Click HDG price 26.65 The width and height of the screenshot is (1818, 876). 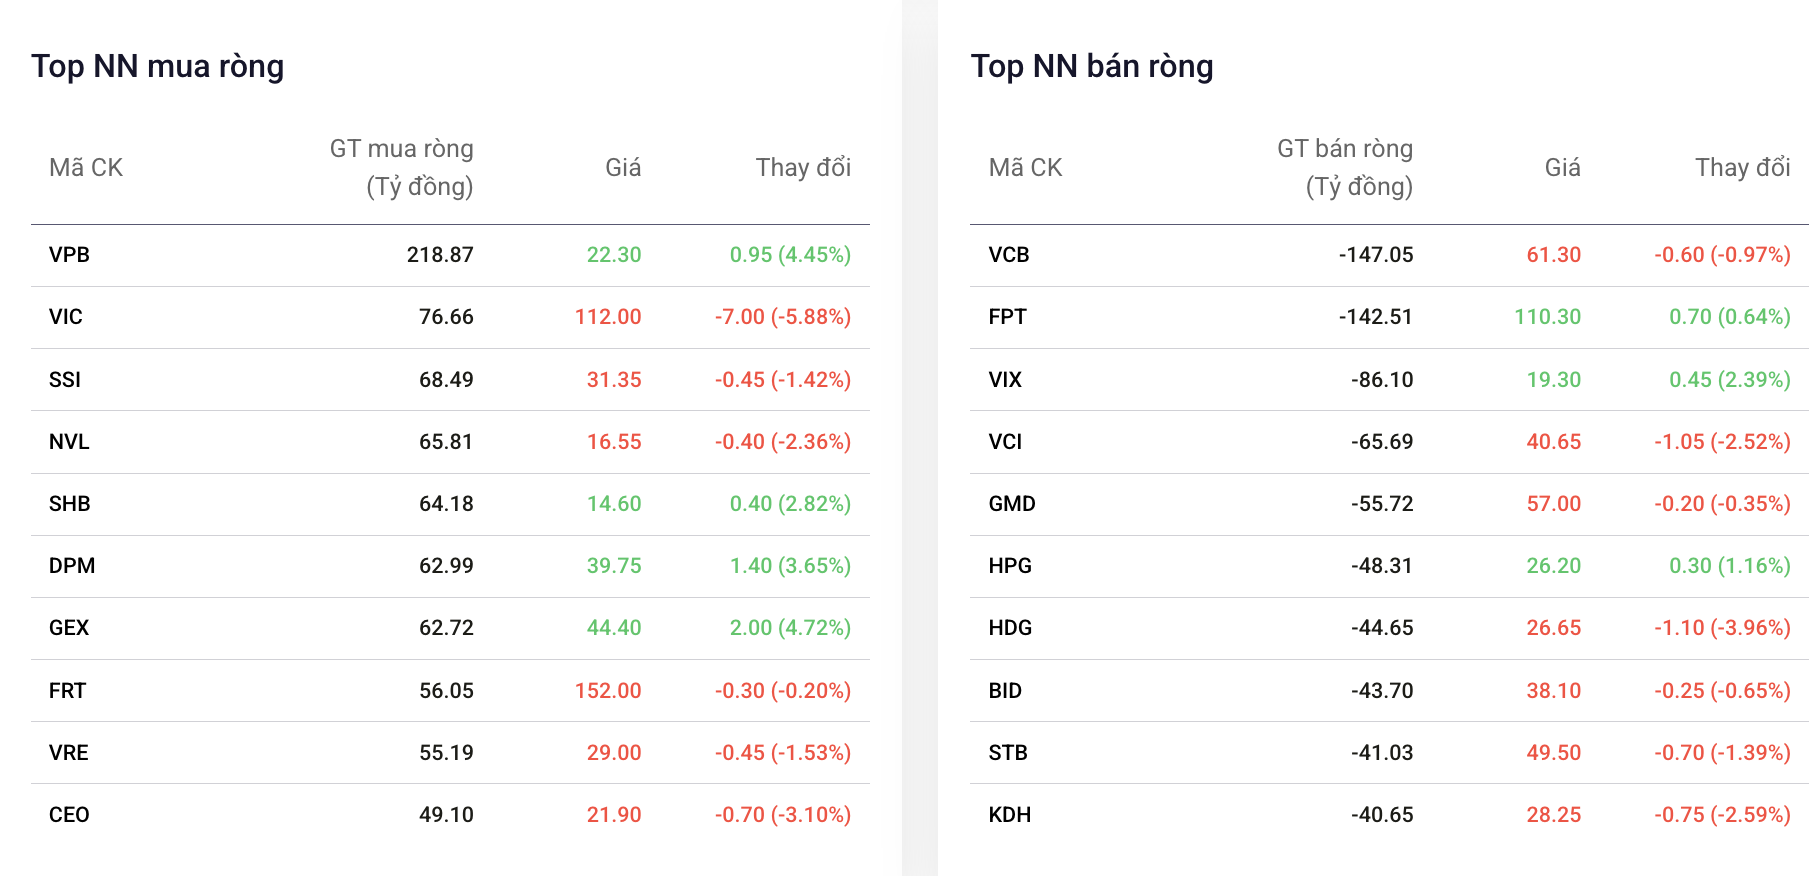click(x=1554, y=628)
